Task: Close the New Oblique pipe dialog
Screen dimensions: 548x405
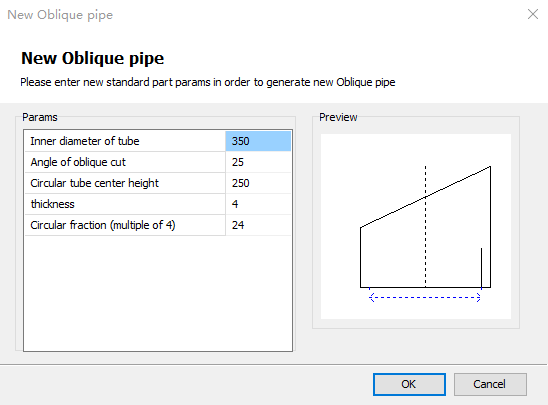Action: point(533,14)
